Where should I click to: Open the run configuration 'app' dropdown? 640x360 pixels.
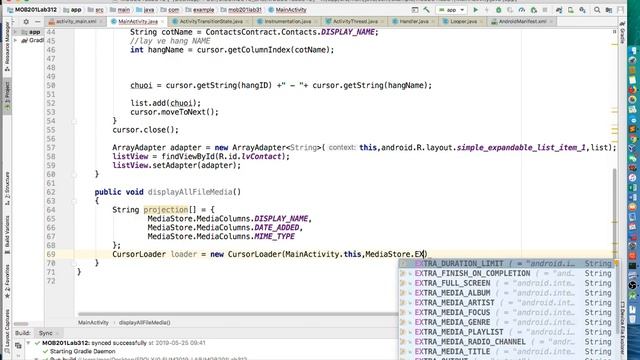click(451, 10)
